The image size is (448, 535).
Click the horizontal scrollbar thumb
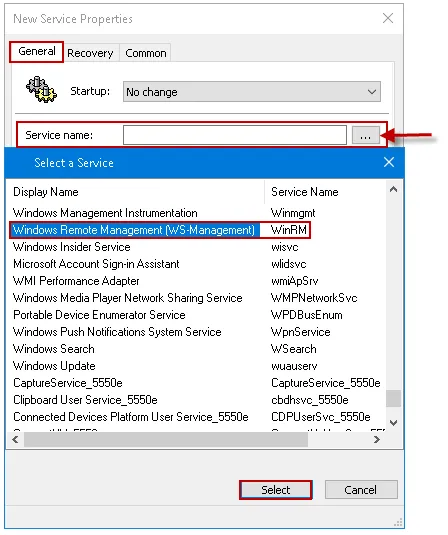pyautogui.click(x=166, y=440)
